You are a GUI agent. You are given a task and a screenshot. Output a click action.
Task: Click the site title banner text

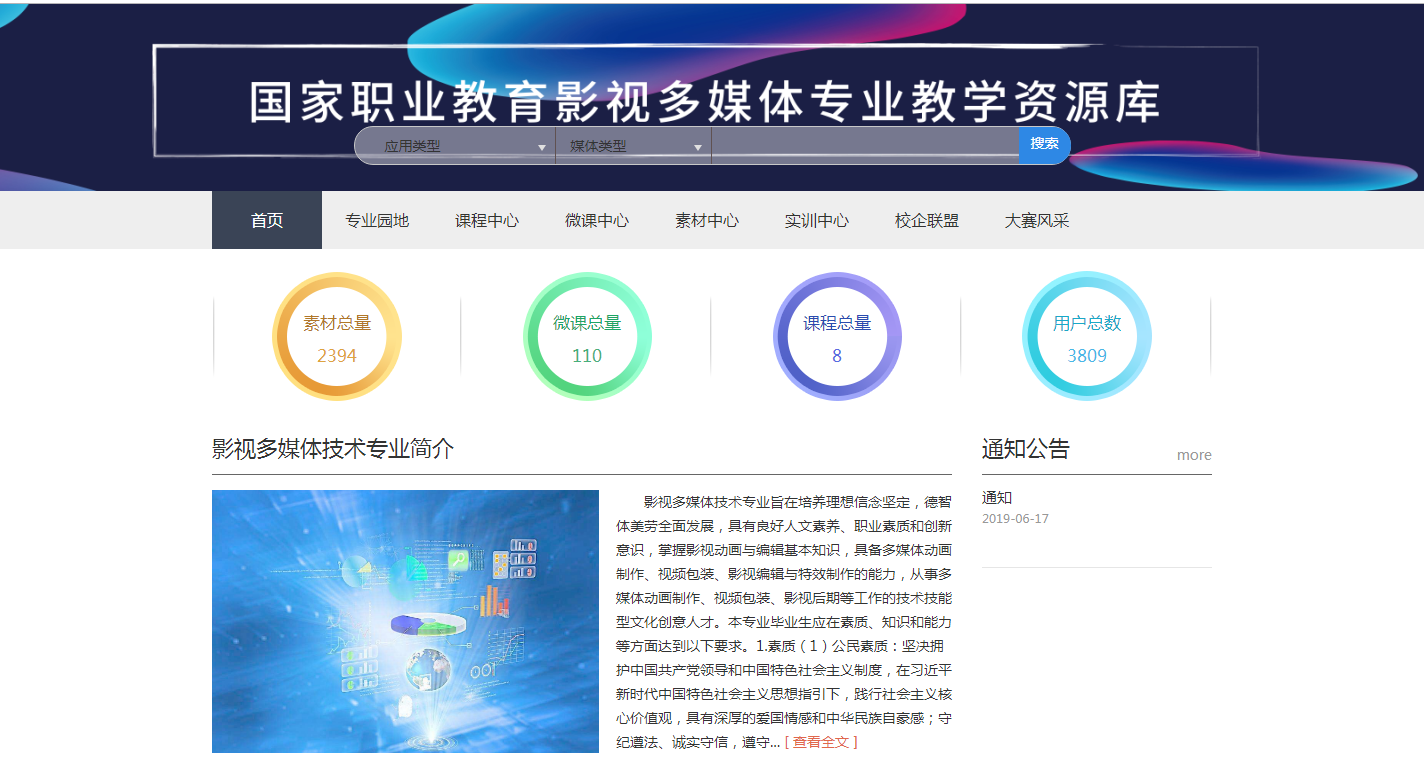tap(704, 103)
